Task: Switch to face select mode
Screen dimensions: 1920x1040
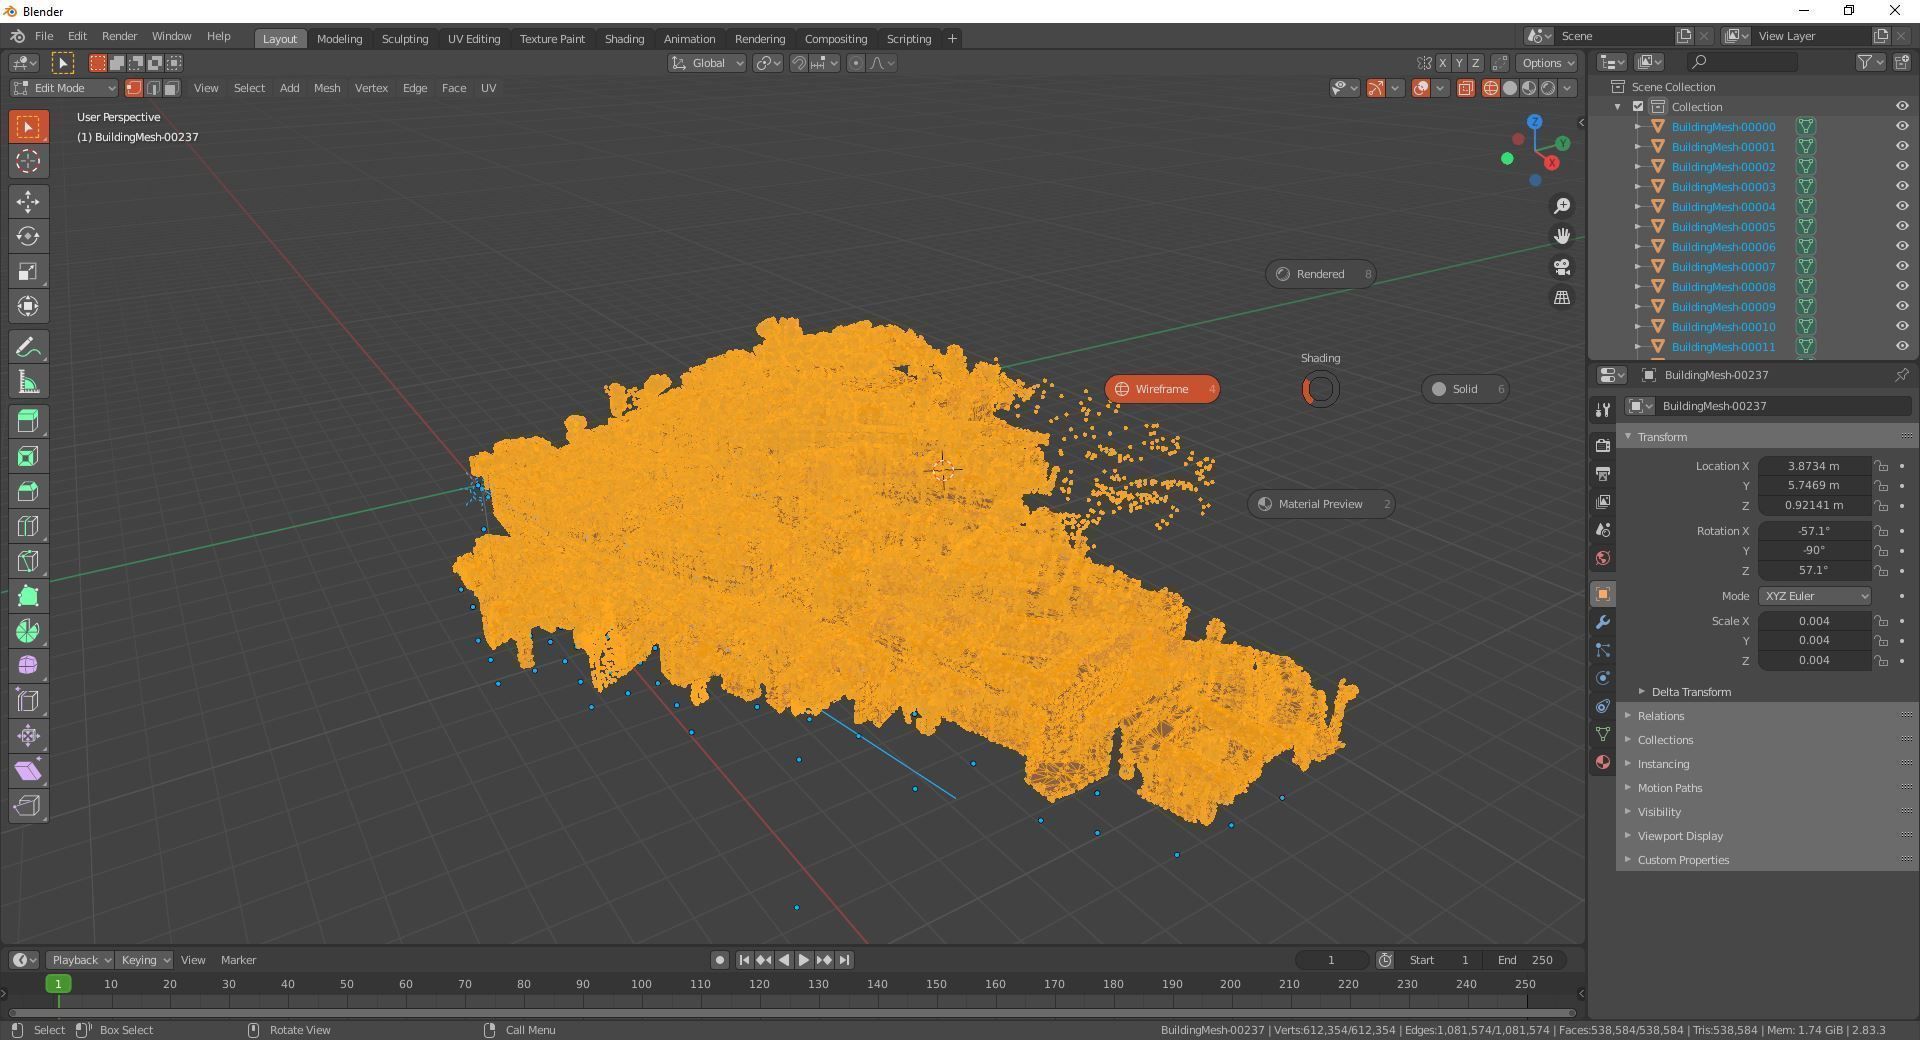Action: point(172,88)
